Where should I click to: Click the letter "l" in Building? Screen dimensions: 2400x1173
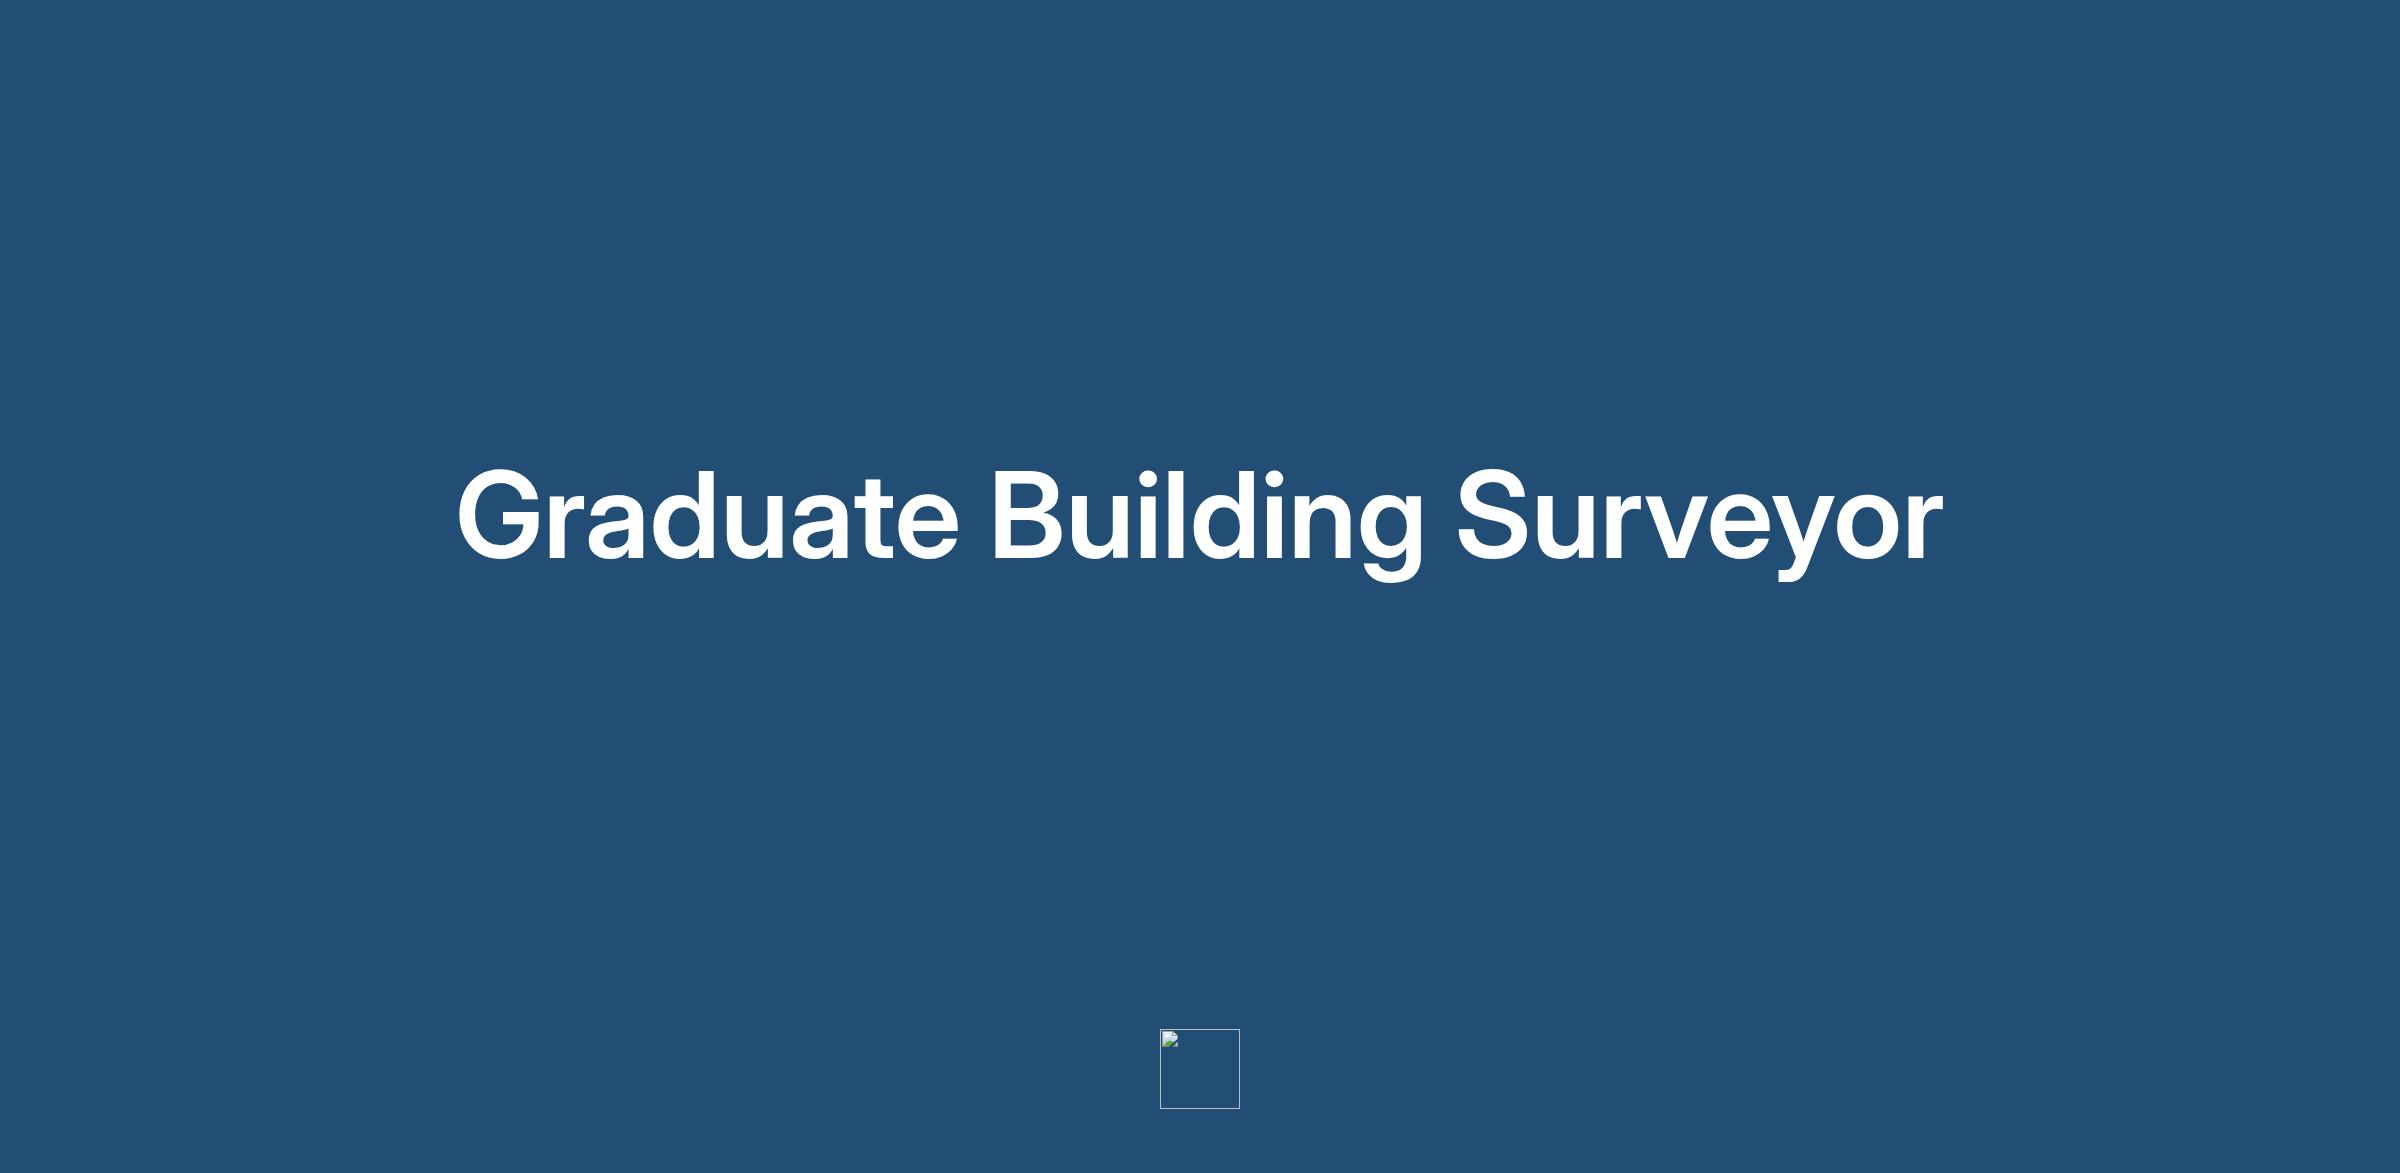point(1170,514)
